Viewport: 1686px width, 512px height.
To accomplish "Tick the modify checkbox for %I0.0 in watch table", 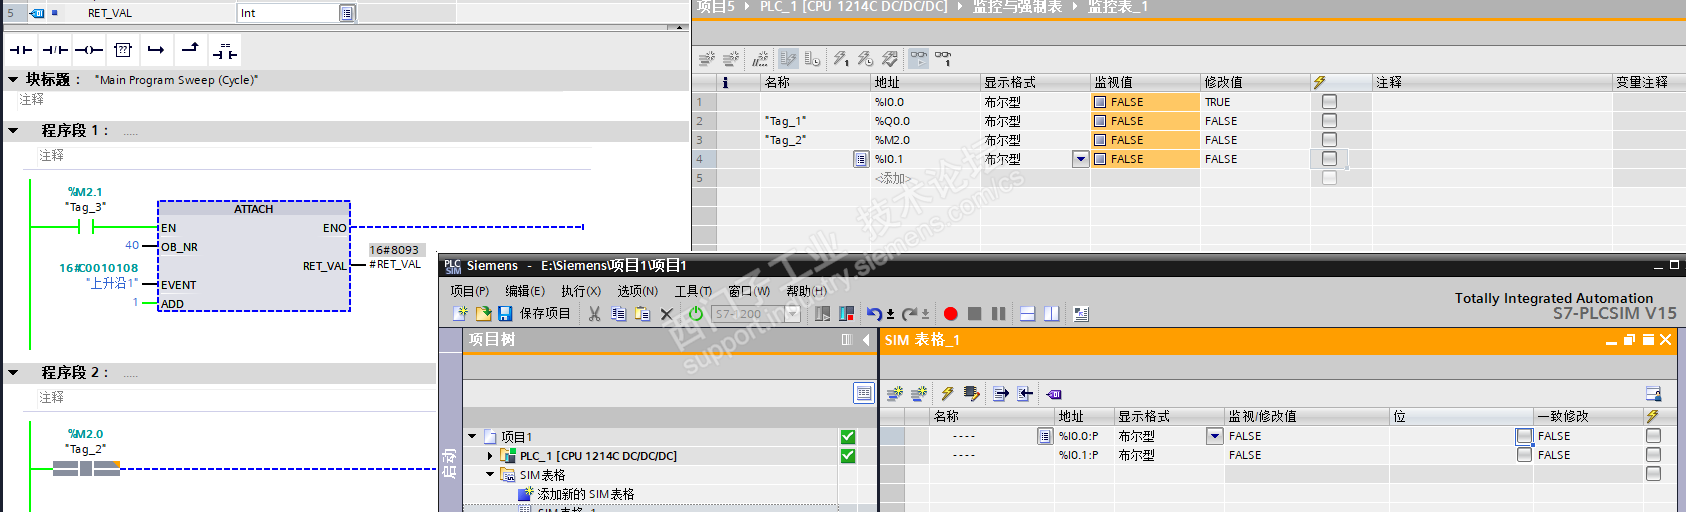I will tap(1329, 101).
